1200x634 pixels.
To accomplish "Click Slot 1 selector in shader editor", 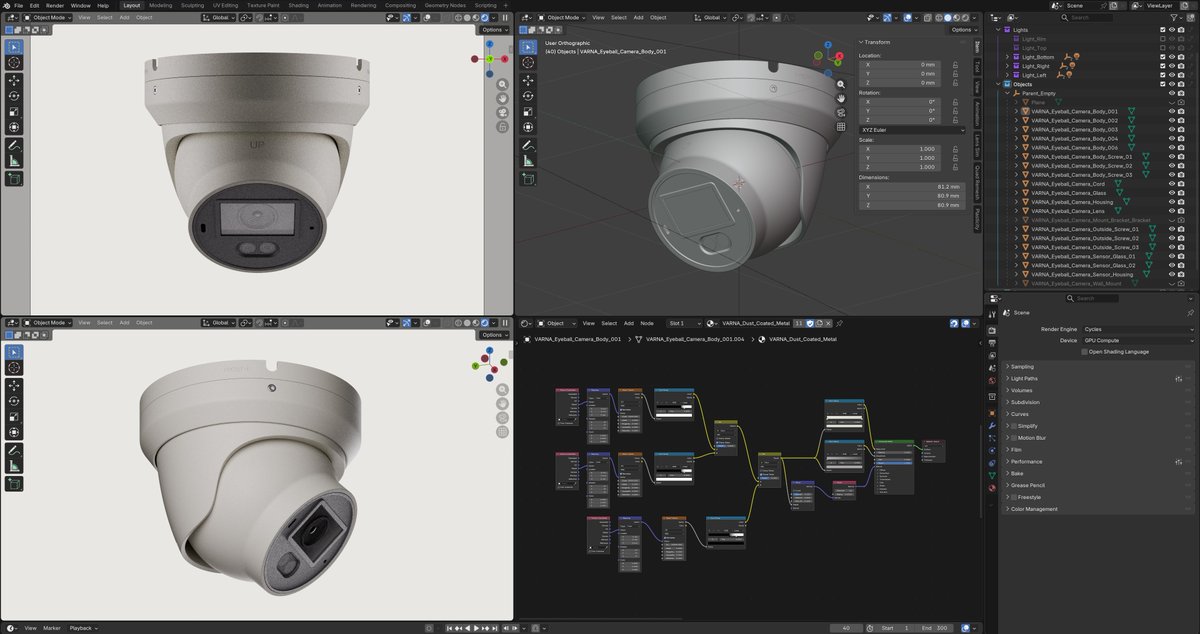I will point(683,323).
